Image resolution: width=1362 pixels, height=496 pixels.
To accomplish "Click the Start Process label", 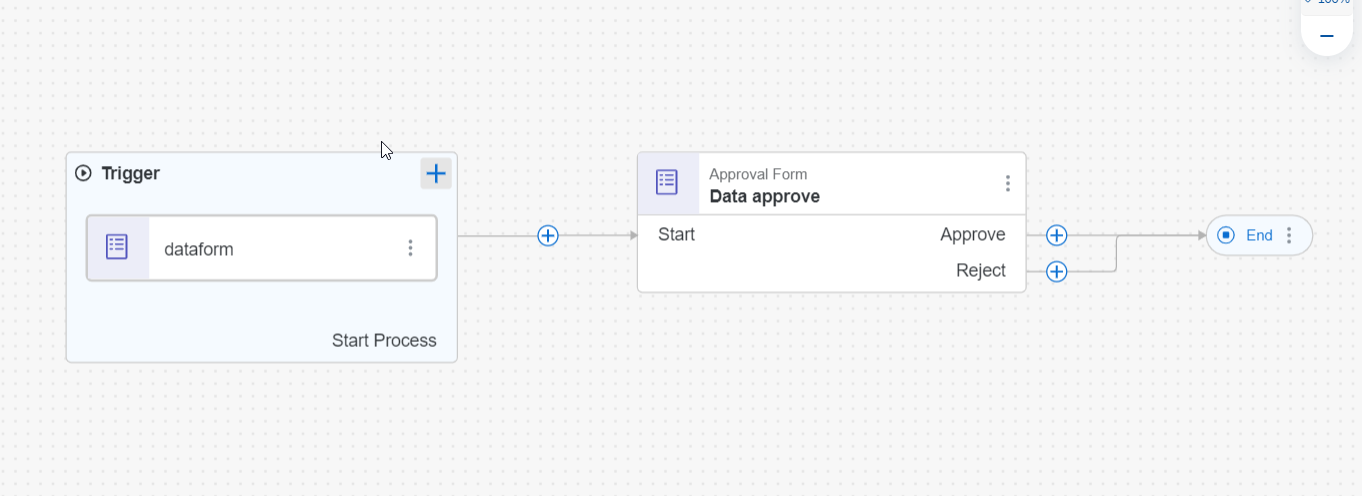I will tap(384, 341).
